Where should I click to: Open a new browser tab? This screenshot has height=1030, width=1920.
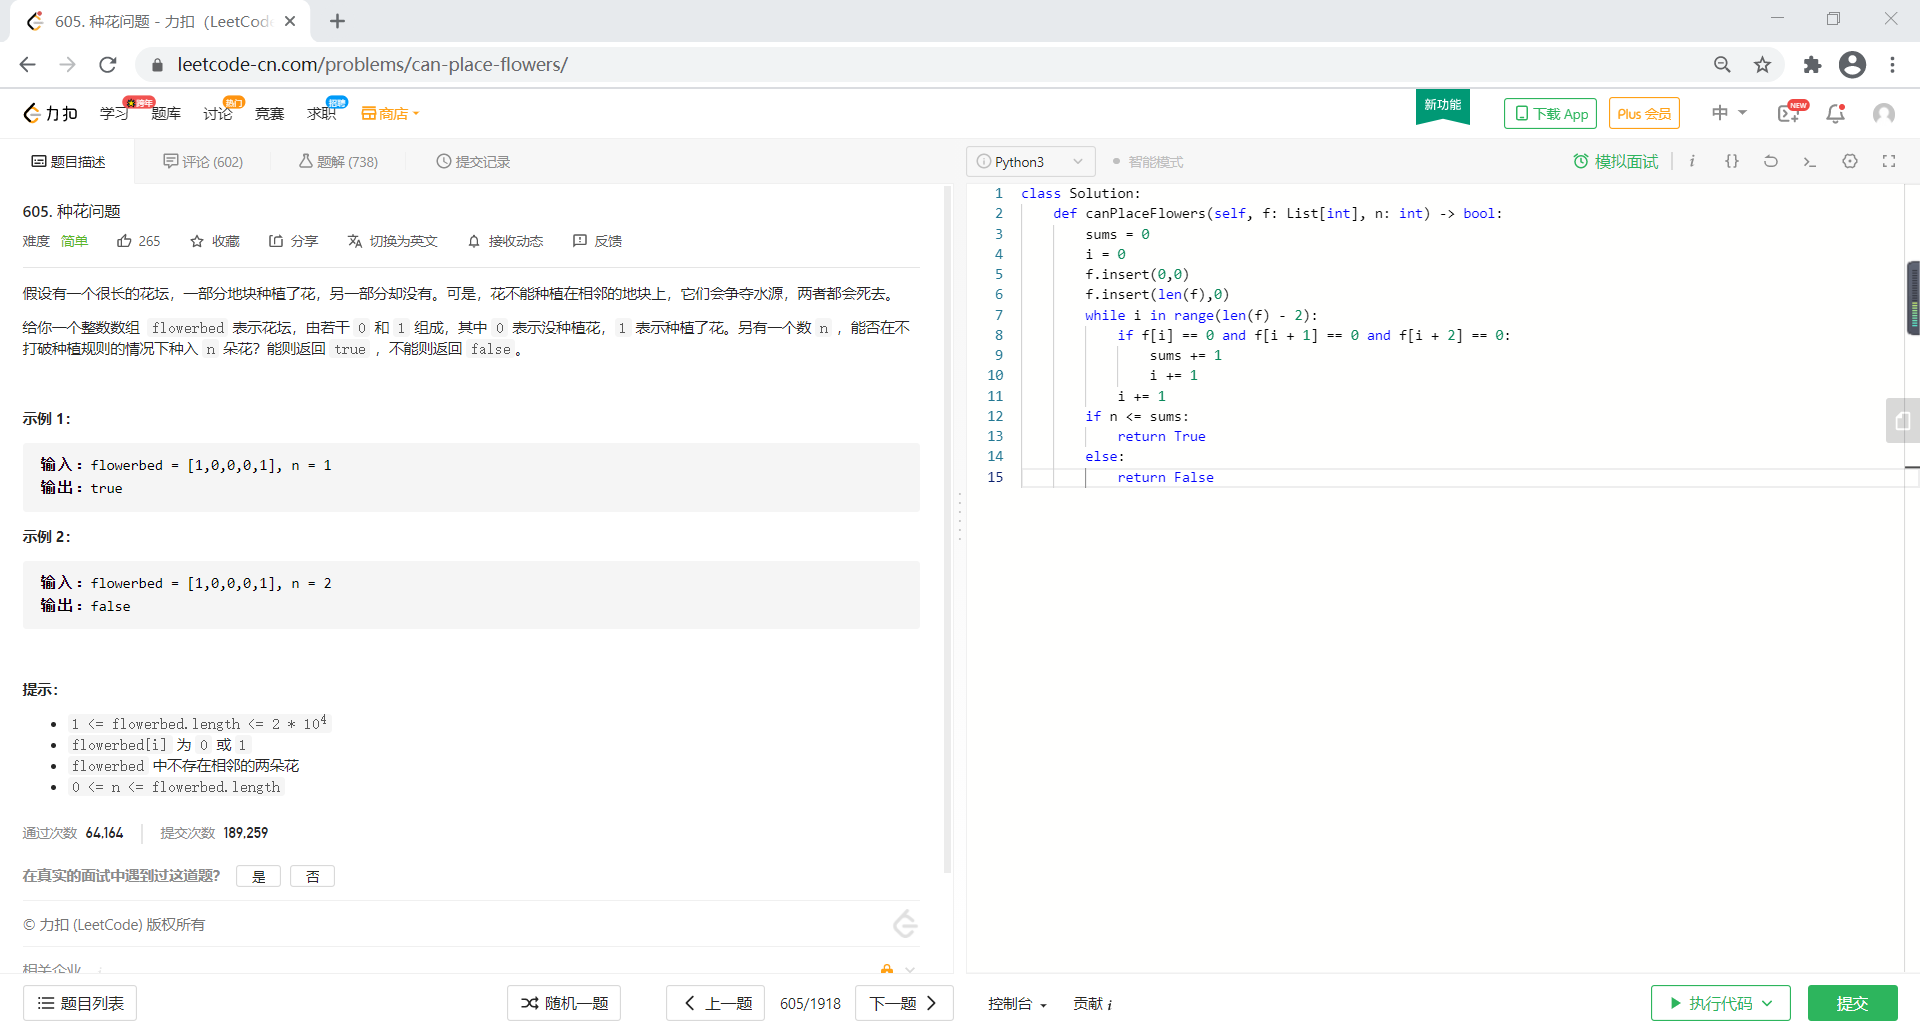(338, 21)
